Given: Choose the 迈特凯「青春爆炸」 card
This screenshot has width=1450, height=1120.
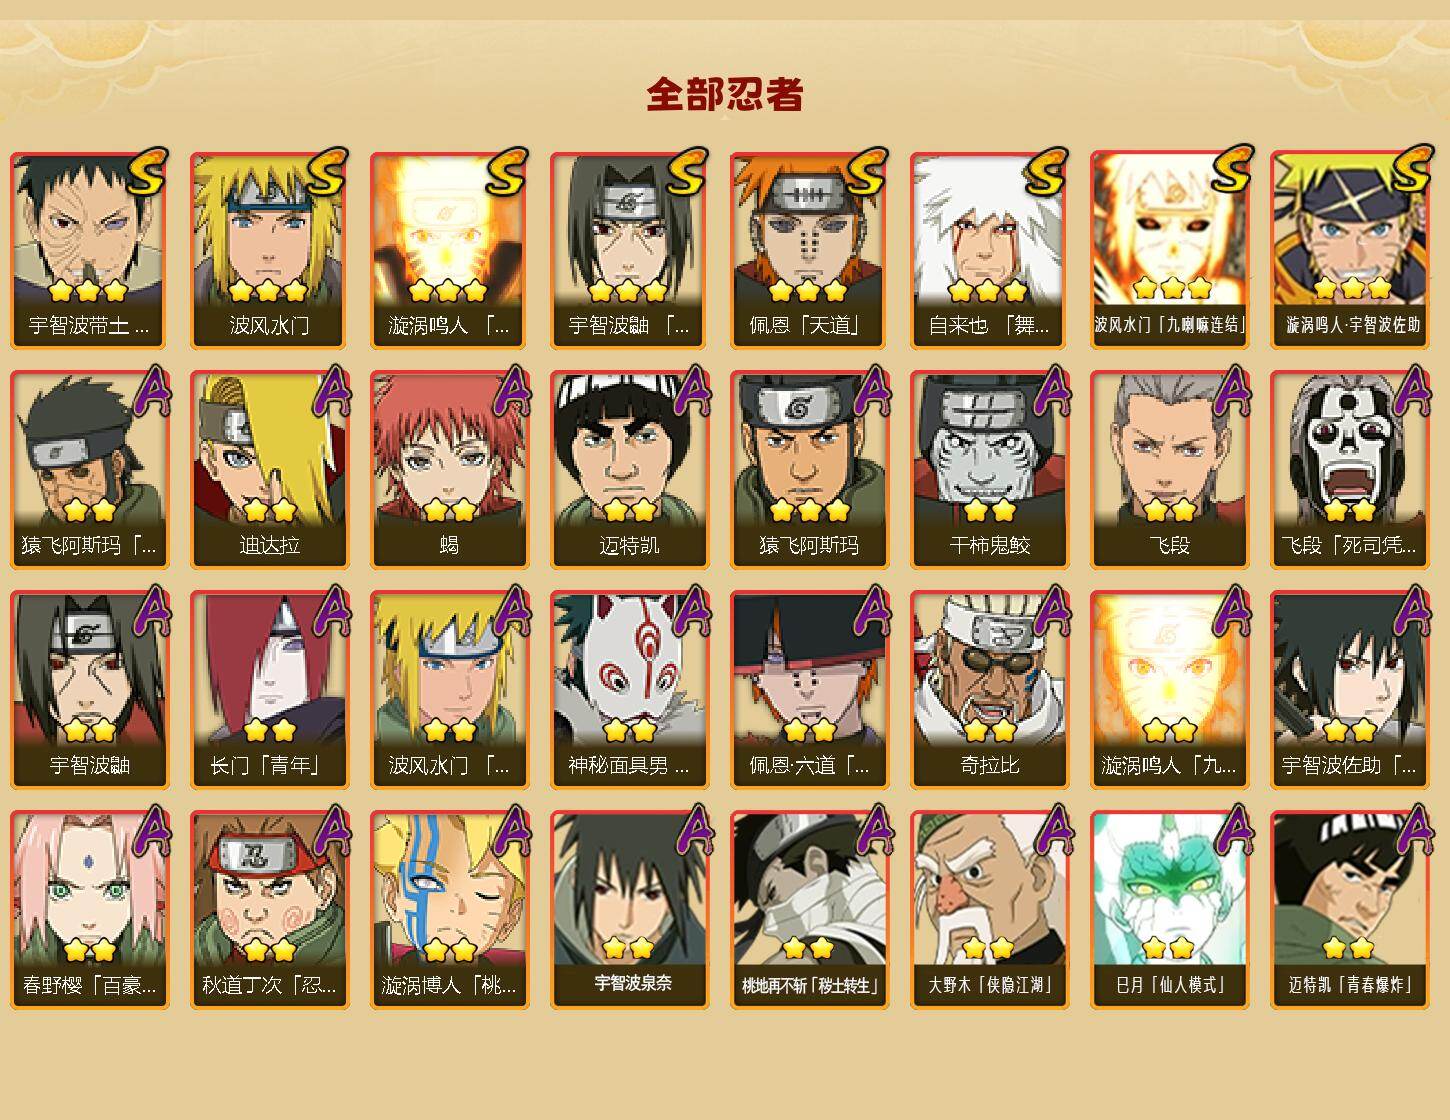Looking at the screenshot, I should [x=1349, y=910].
